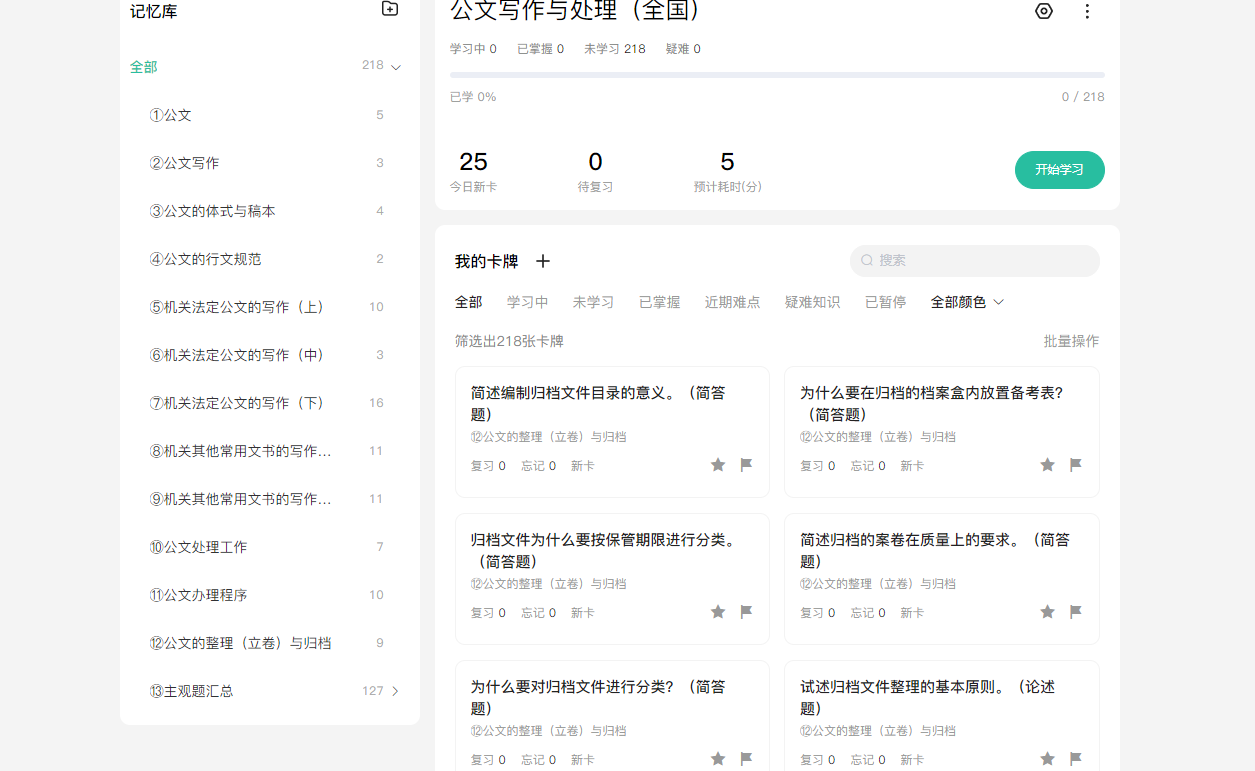Screen dimensions: 1255x771
Task: Flag the card 为什么要在归档的档案盒内放置备考表
Action: click(x=1076, y=465)
